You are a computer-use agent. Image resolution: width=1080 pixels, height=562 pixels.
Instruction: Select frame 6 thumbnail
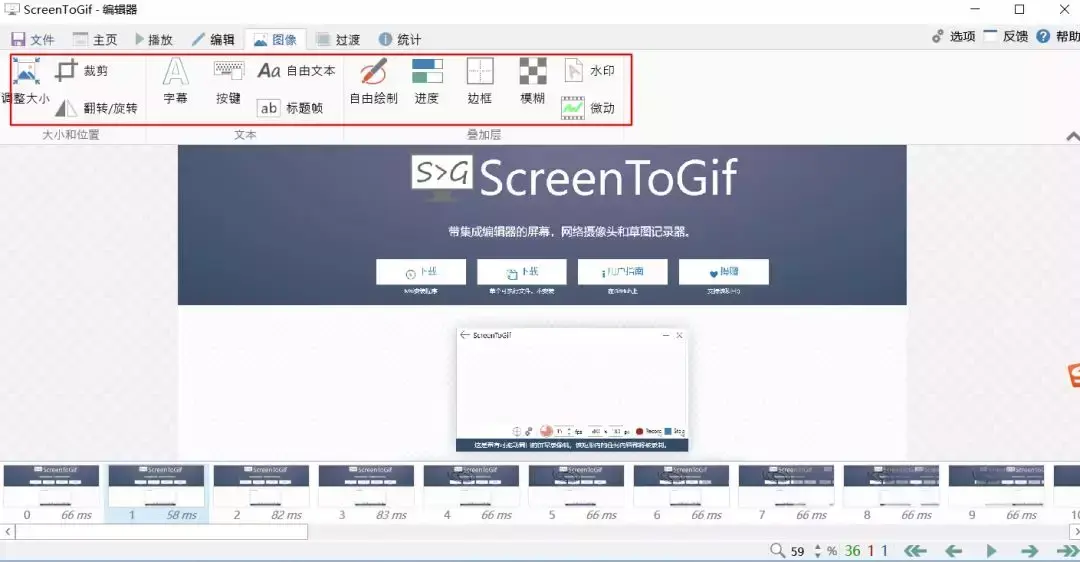tap(682, 493)
